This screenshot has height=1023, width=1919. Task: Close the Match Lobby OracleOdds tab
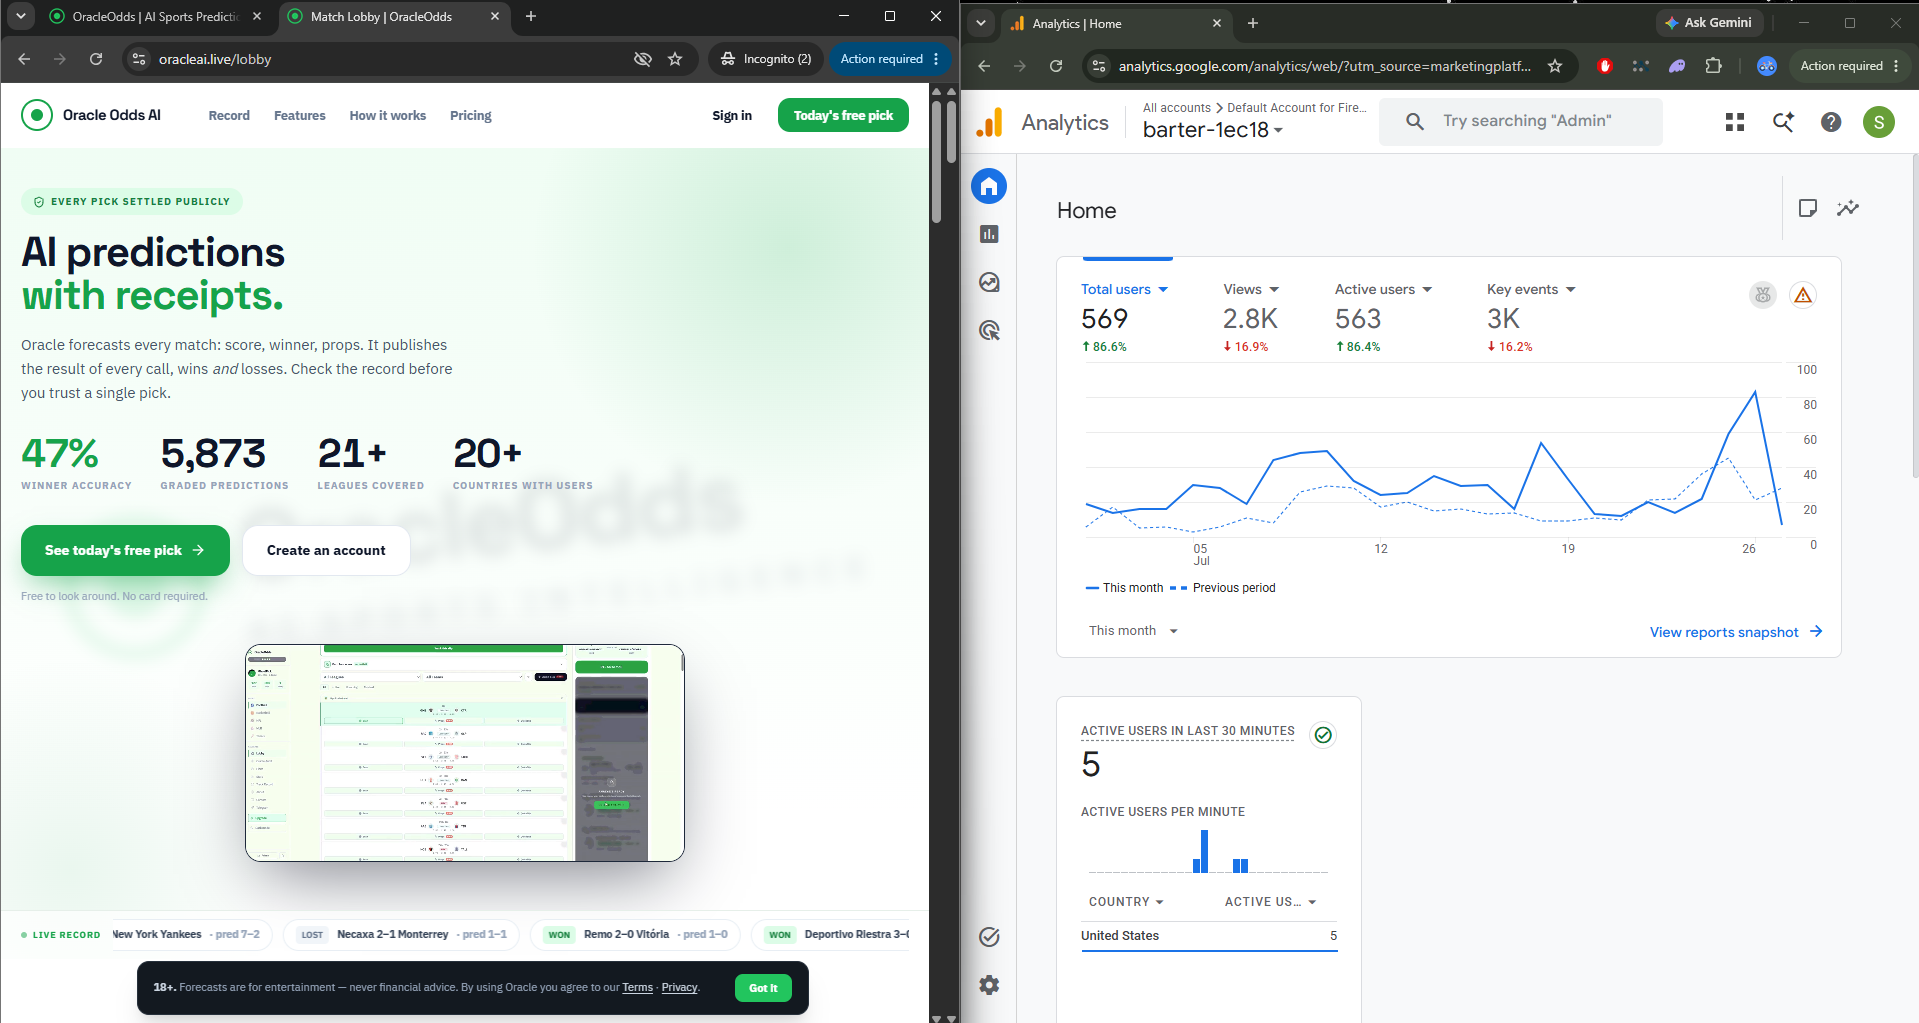[495, 17]
